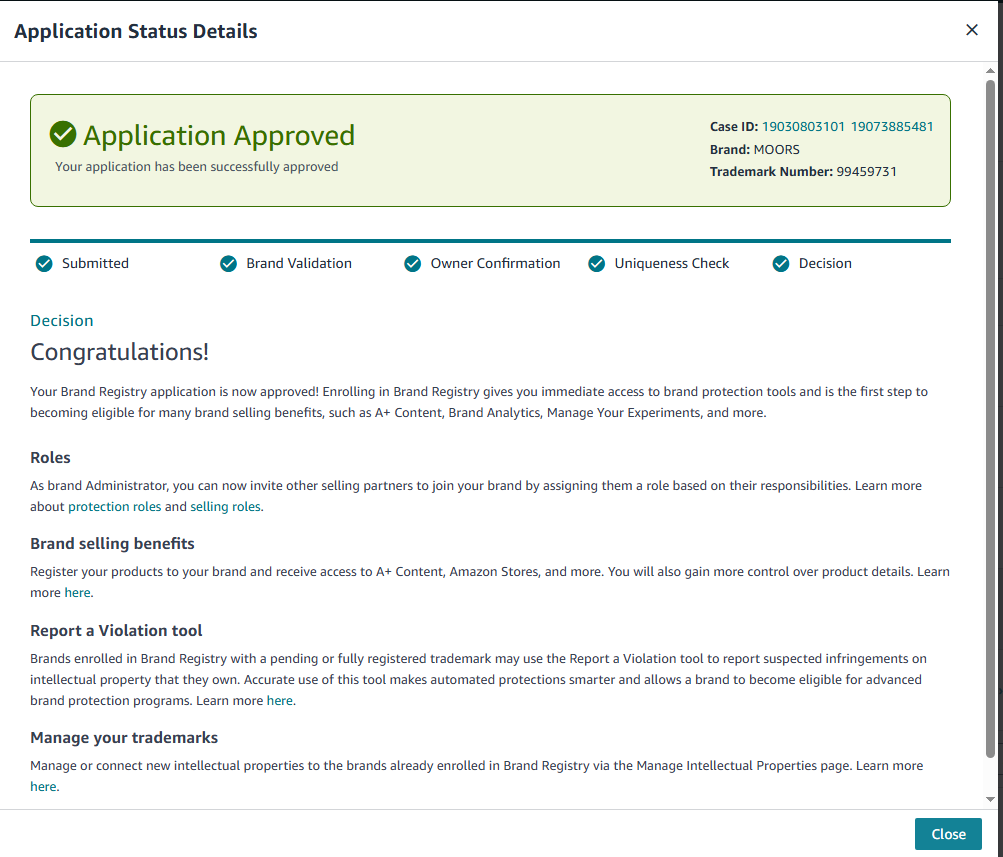This screenshot has width=1003, height=857.
Task: Open the selling roles link
Action: coord(225,507)
